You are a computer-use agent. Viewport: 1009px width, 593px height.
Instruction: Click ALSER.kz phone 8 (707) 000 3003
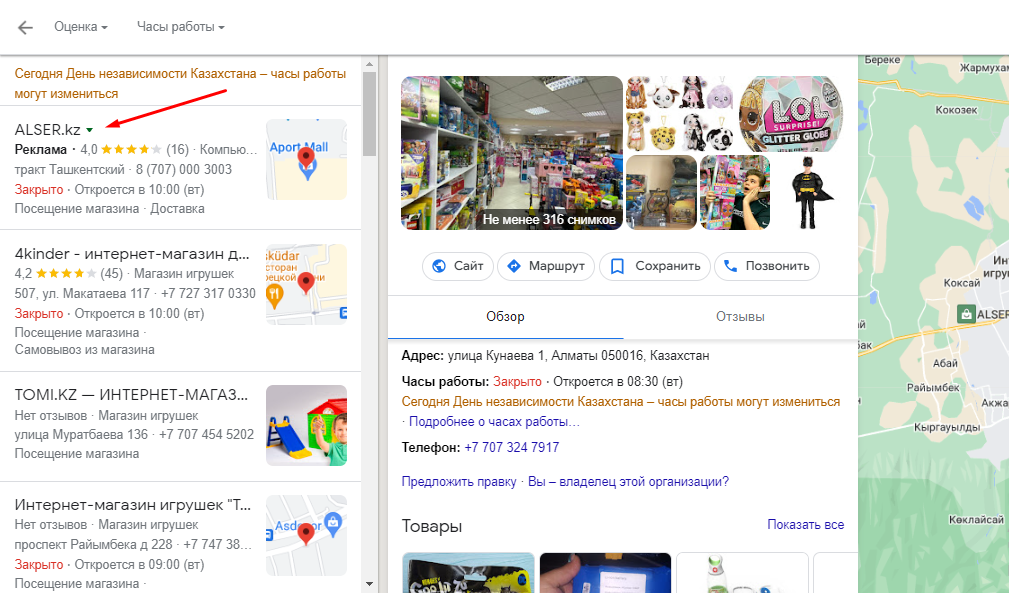[x=183, y=170]
